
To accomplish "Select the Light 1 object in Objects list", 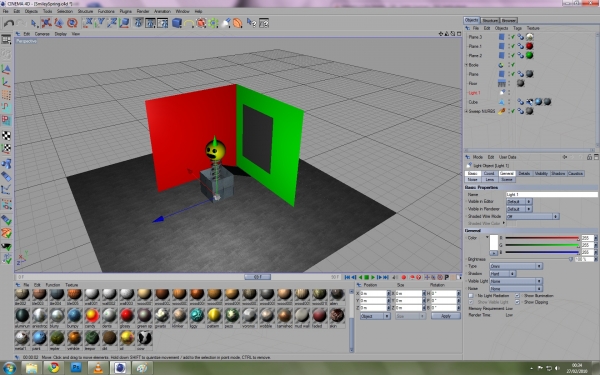I will click(474, 93).
